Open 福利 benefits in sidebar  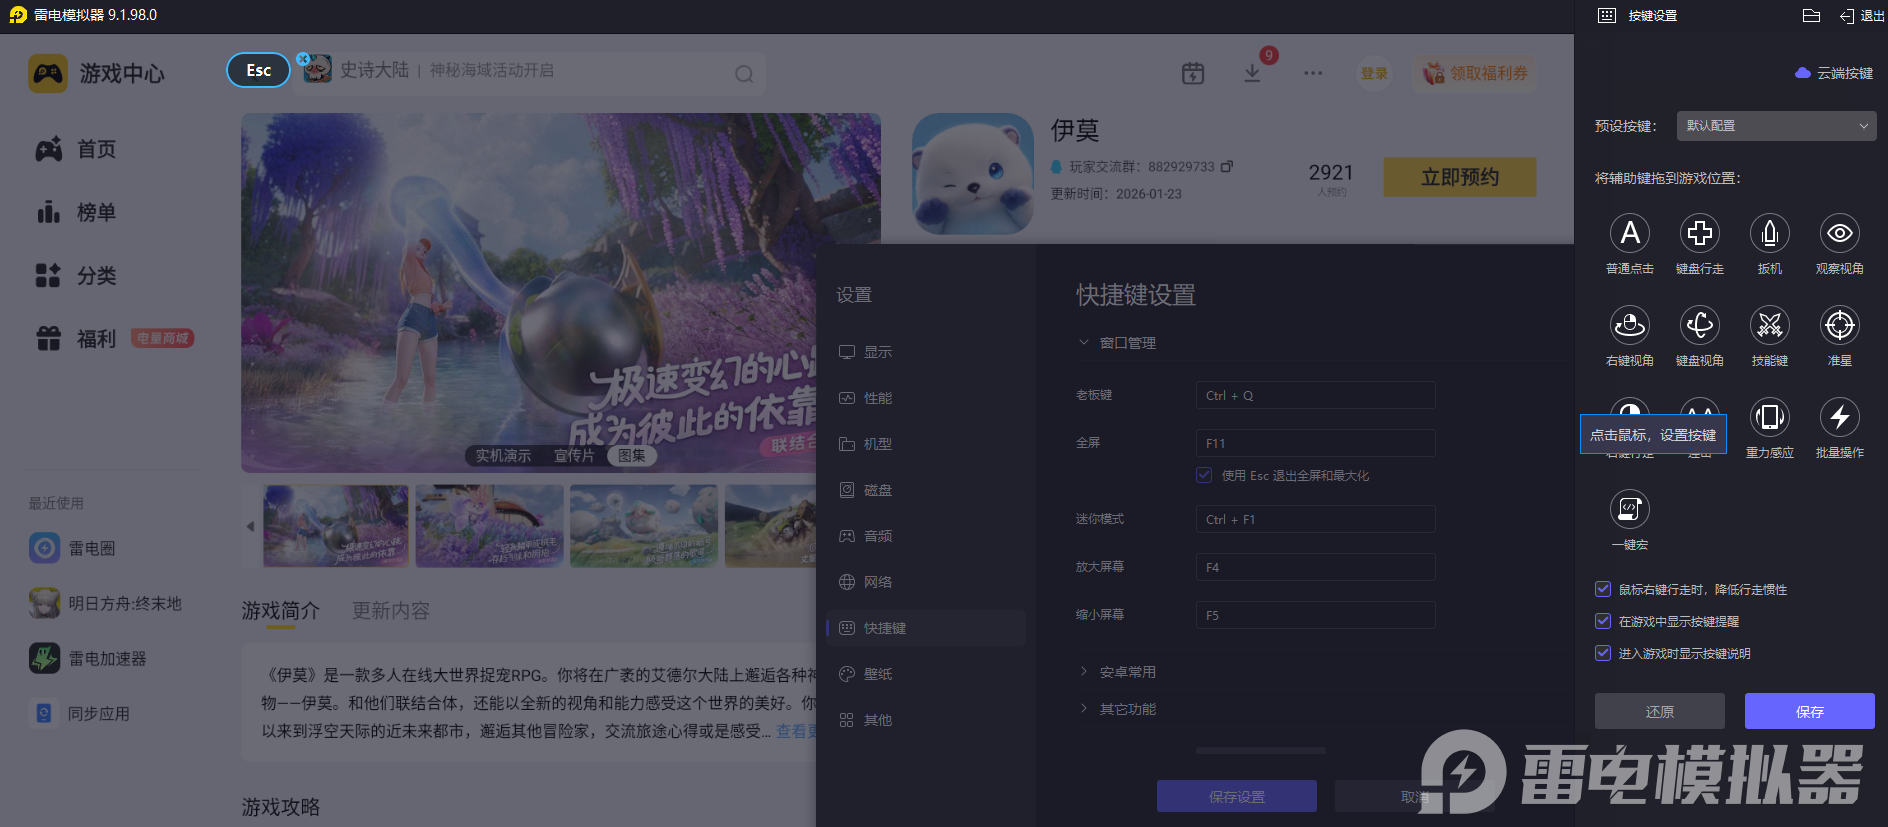coord(76,339)
